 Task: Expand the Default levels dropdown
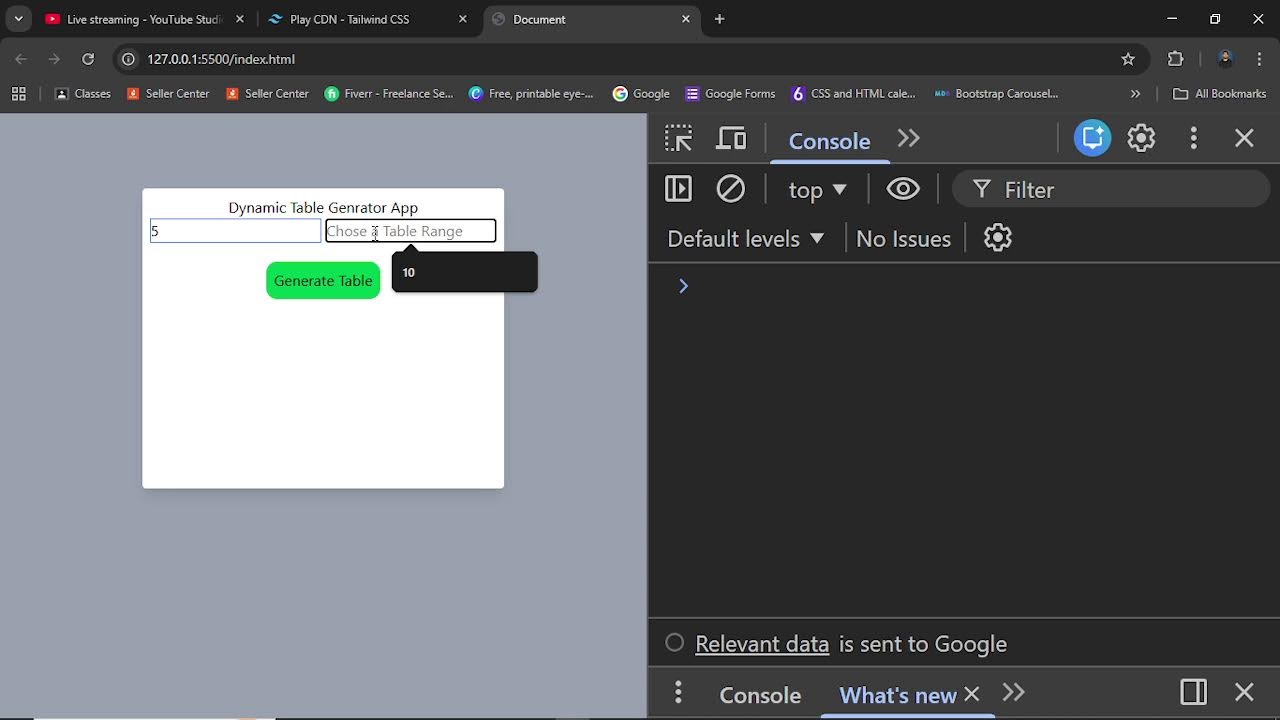pyautogui.click(x=746, y=238)
